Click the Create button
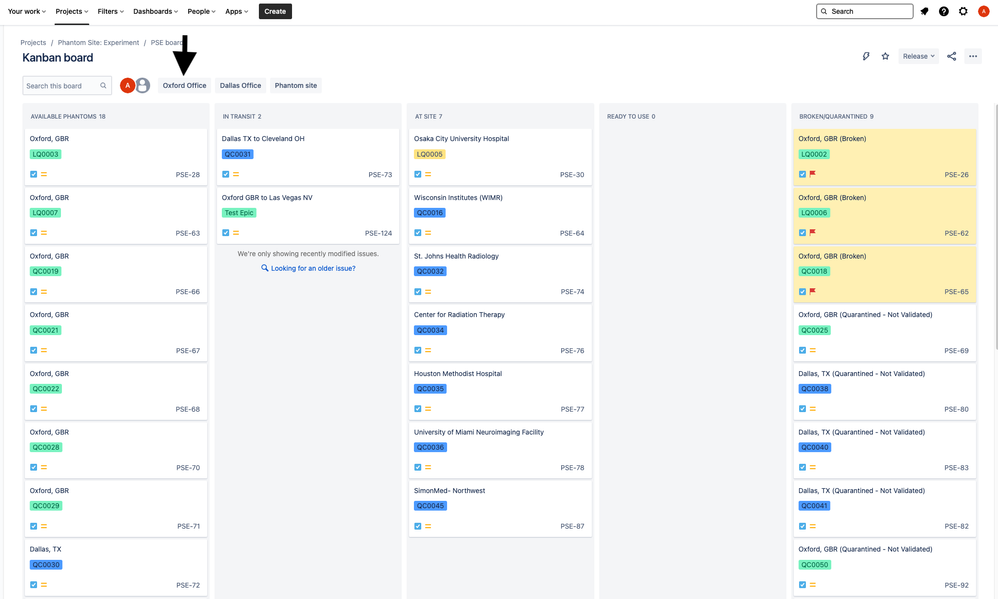998x599 pixels. point(274,11)
